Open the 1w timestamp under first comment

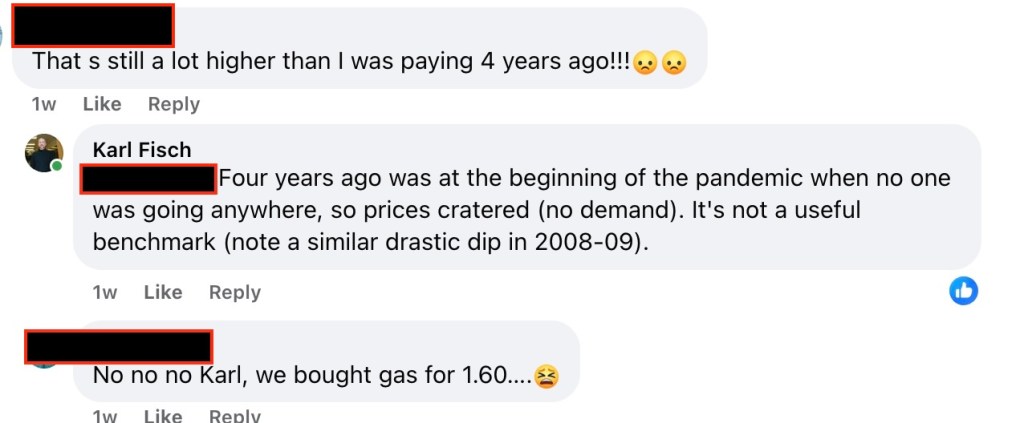[x=44, y=104]
